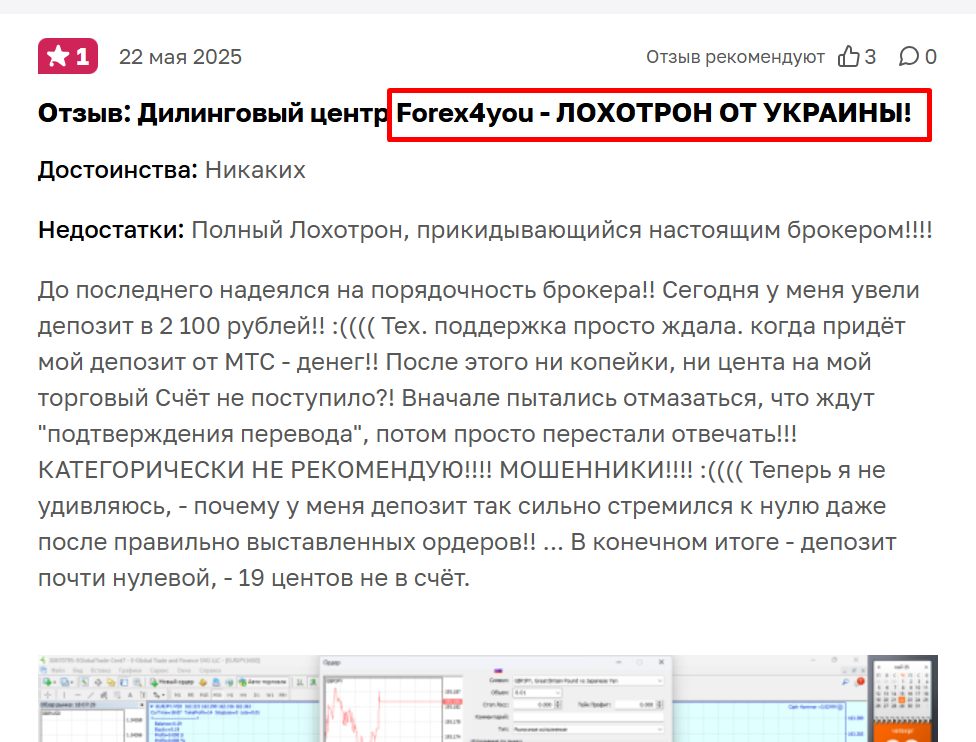The width and height of the screenshot is (976, 742).
Task: Click the review date 22 мая 2025
Action: coord(181,57)
